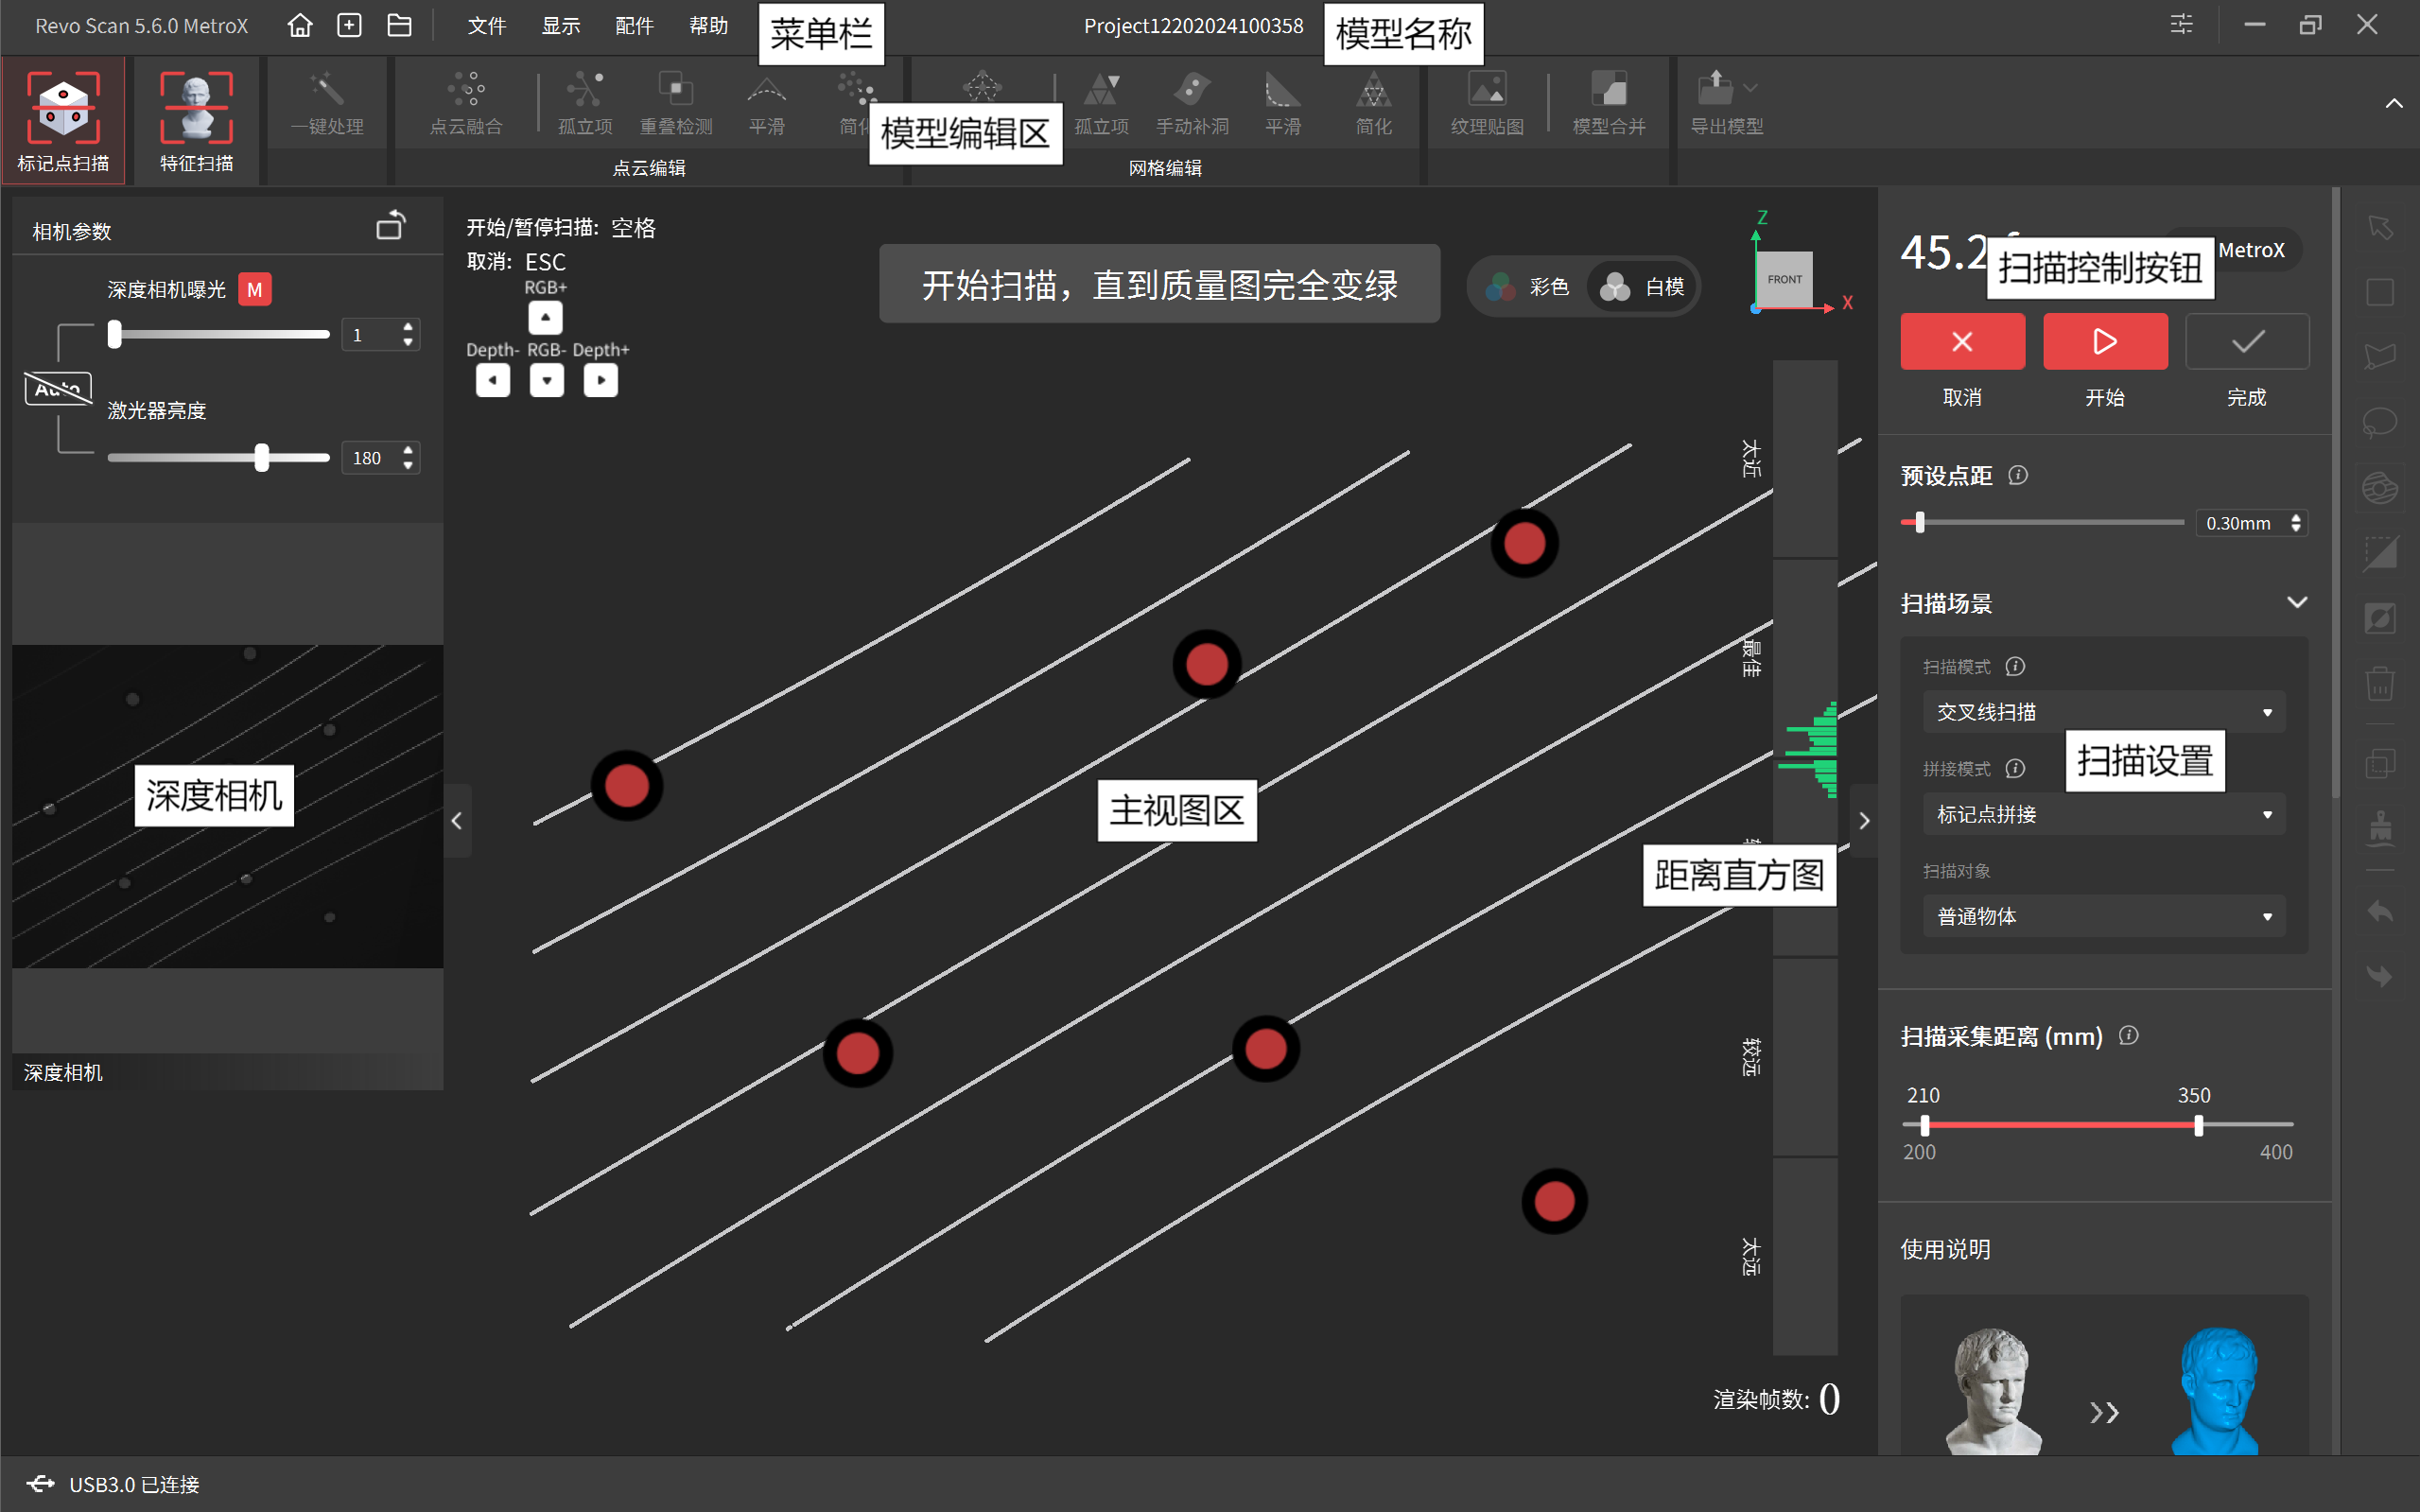Toggle 彩色 color display mode

tap(1528, 287)
